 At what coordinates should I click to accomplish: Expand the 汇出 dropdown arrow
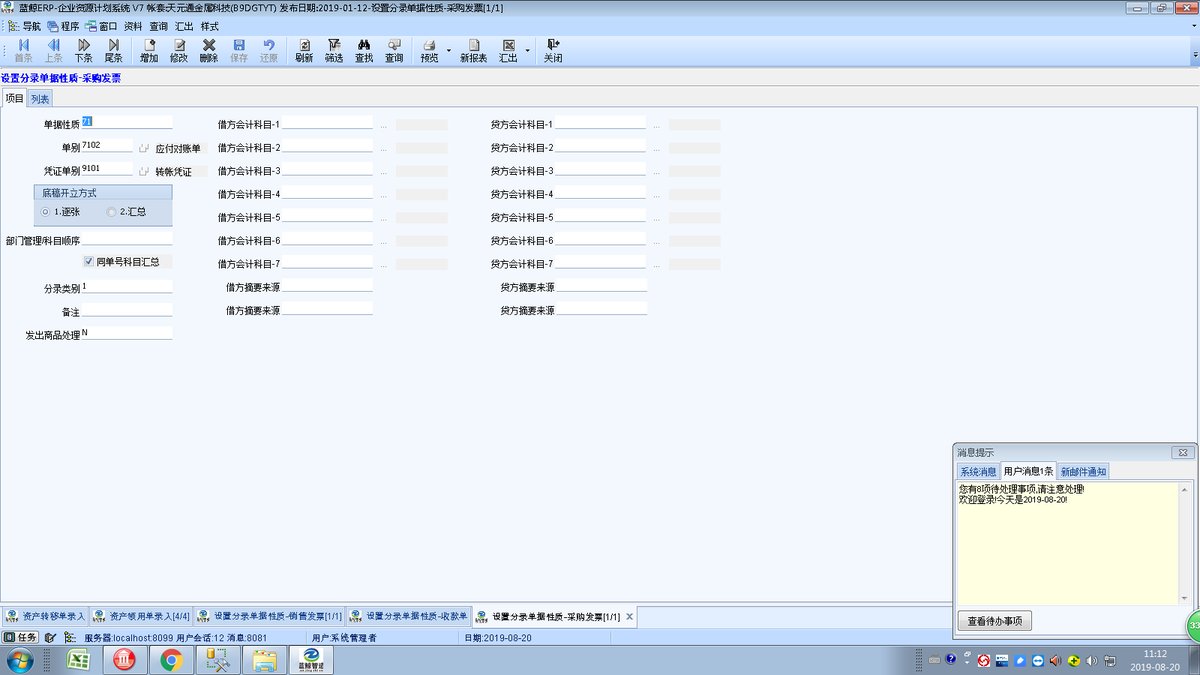point(528,51)
